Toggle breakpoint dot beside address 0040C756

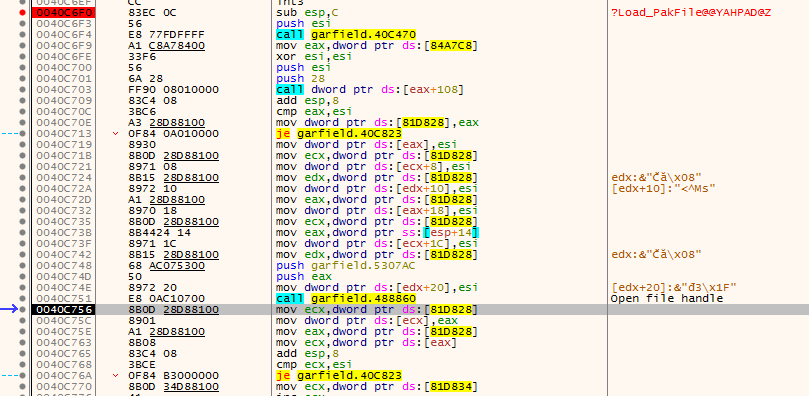[22, 309]
